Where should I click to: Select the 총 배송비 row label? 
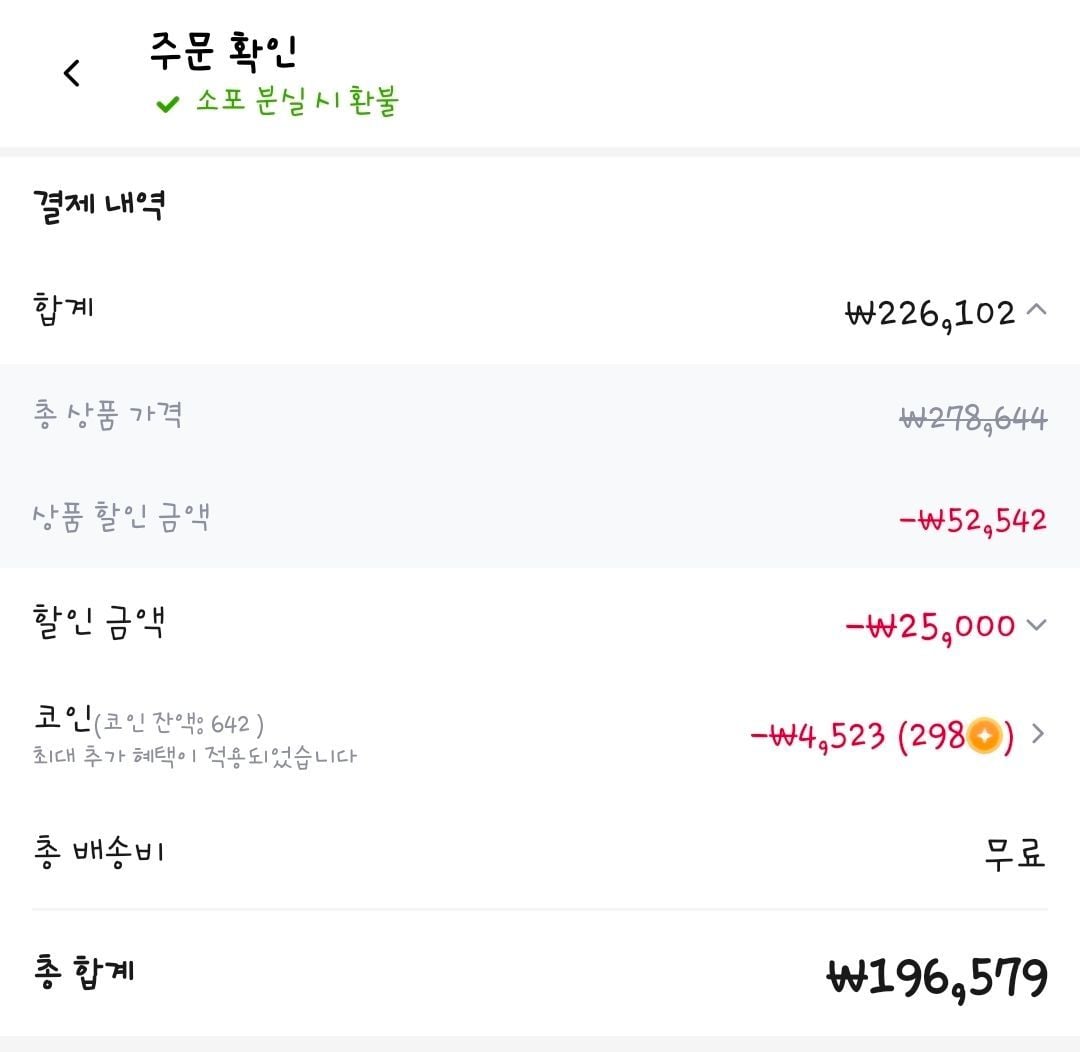(x=98, y=852)
